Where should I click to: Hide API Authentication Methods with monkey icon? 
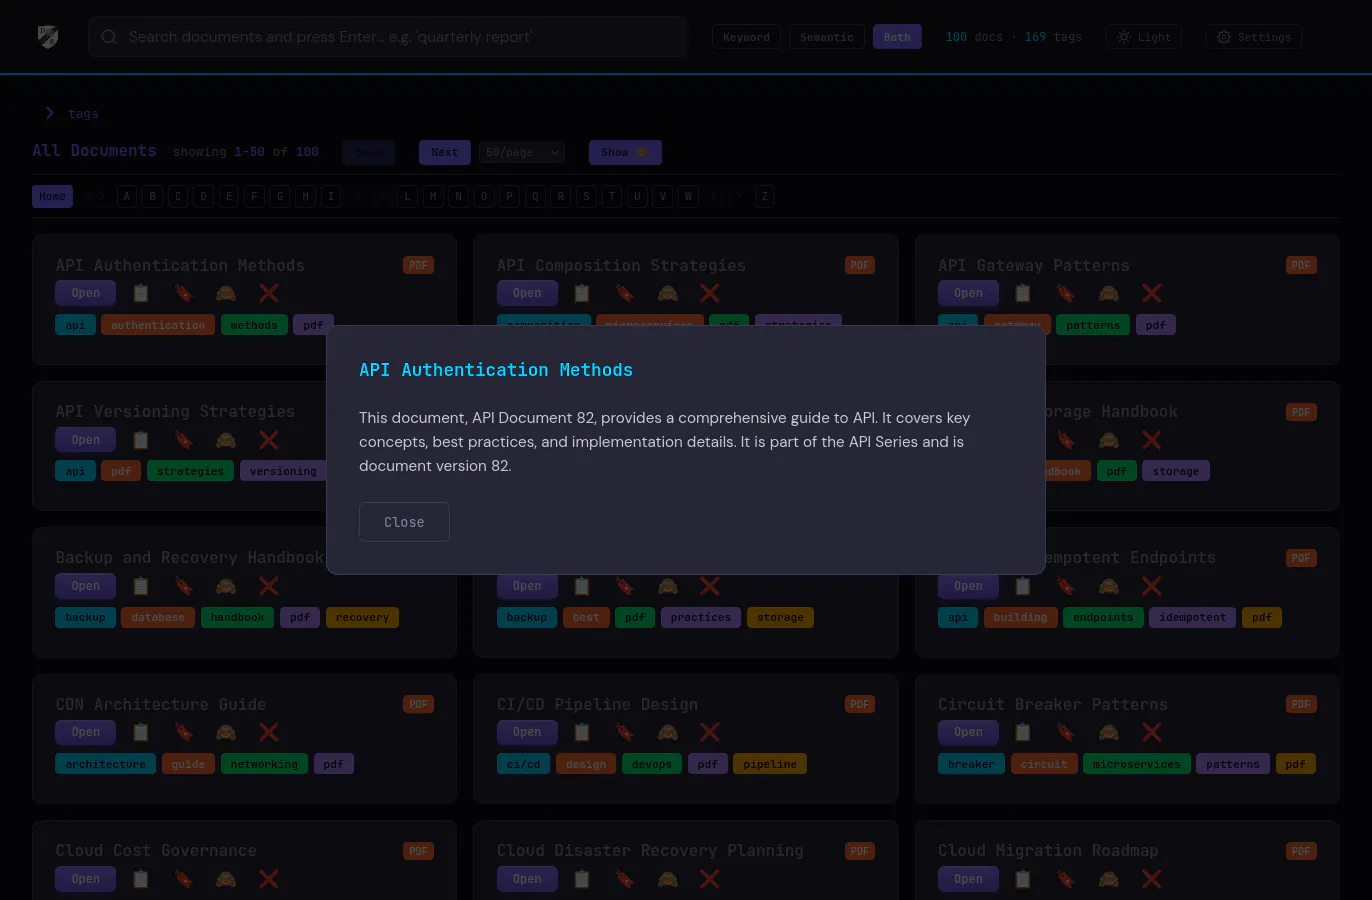(226, 293)
